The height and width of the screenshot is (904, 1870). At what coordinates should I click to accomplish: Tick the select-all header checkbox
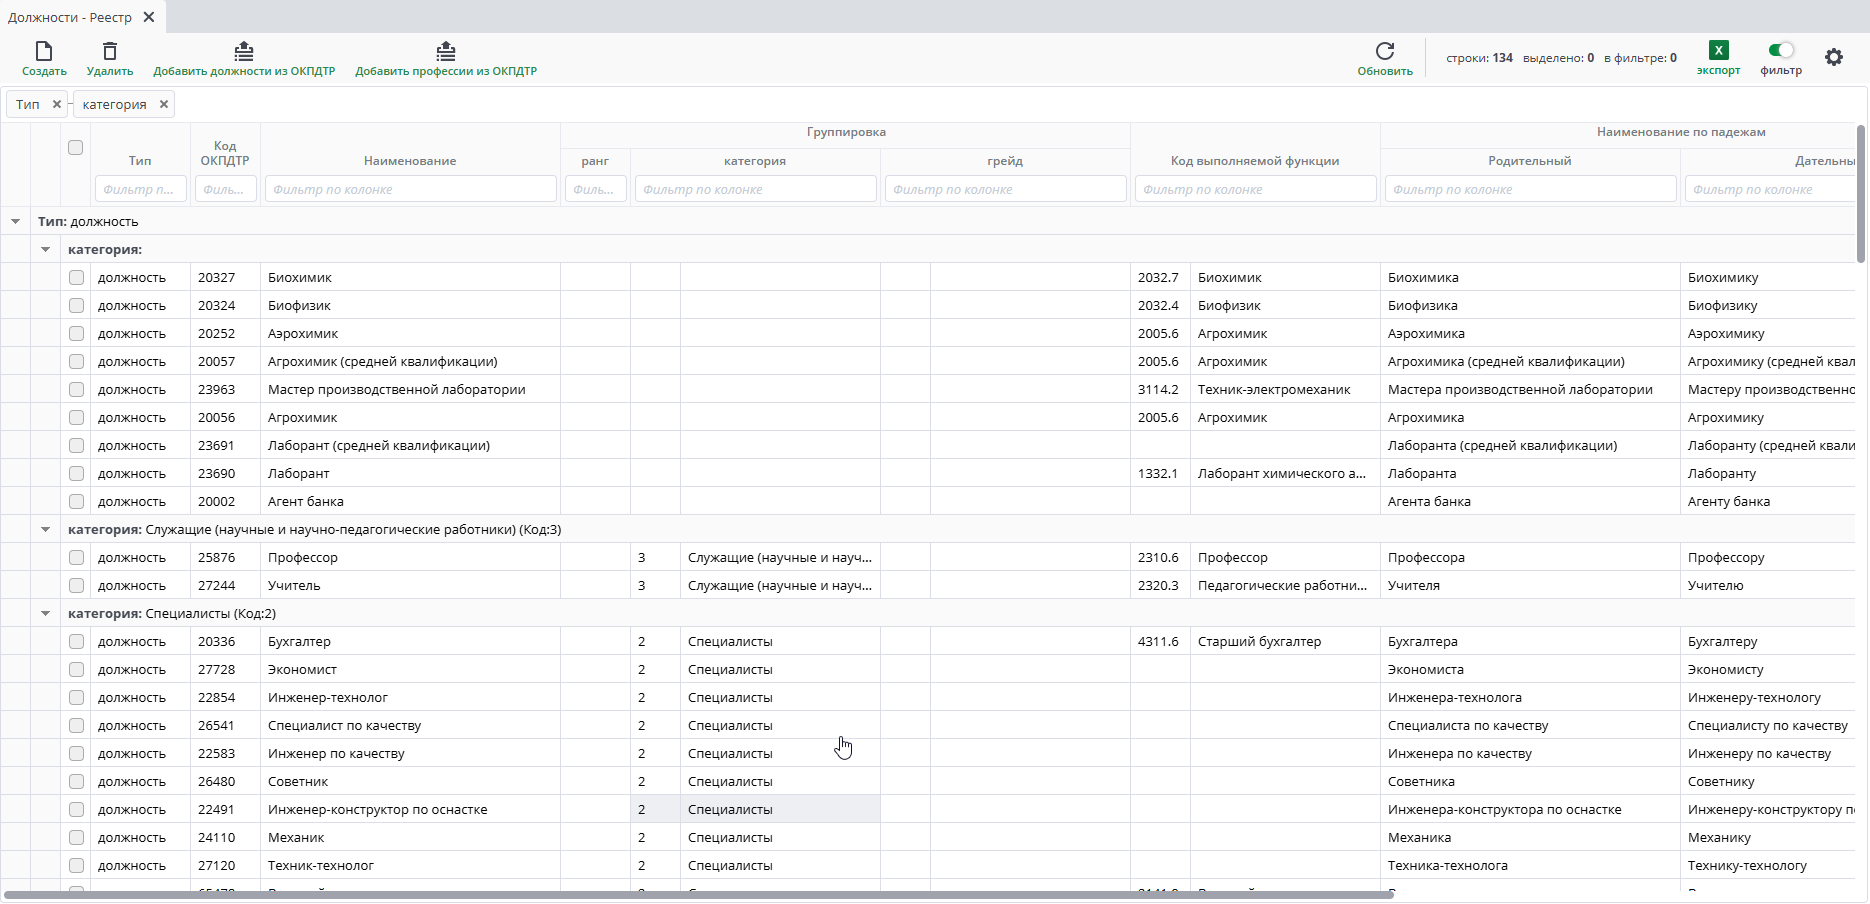tap(76, 147)
